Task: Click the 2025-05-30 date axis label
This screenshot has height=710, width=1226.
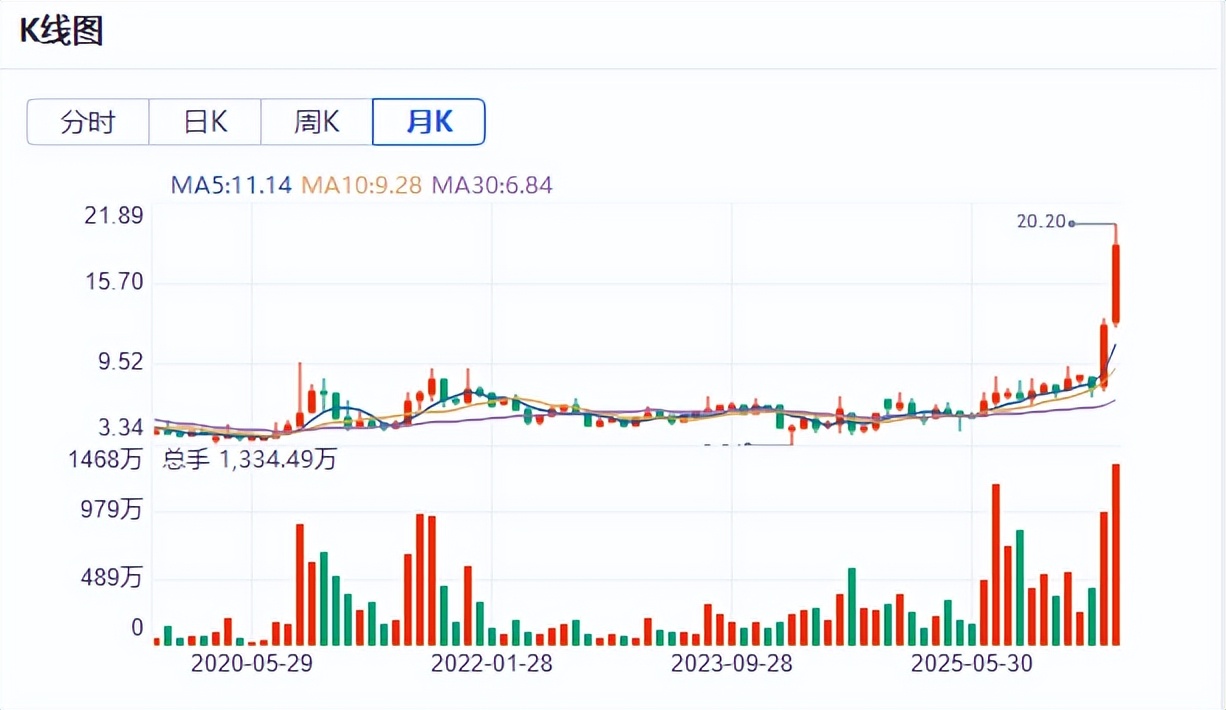Action: pos(972,663)
